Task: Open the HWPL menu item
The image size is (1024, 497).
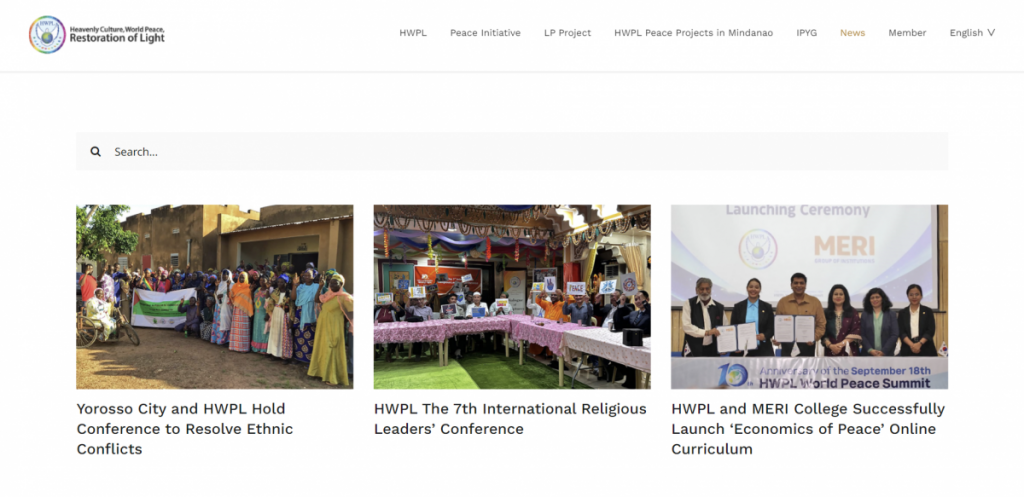Action: pyautogui.click(x=413, y=33)
